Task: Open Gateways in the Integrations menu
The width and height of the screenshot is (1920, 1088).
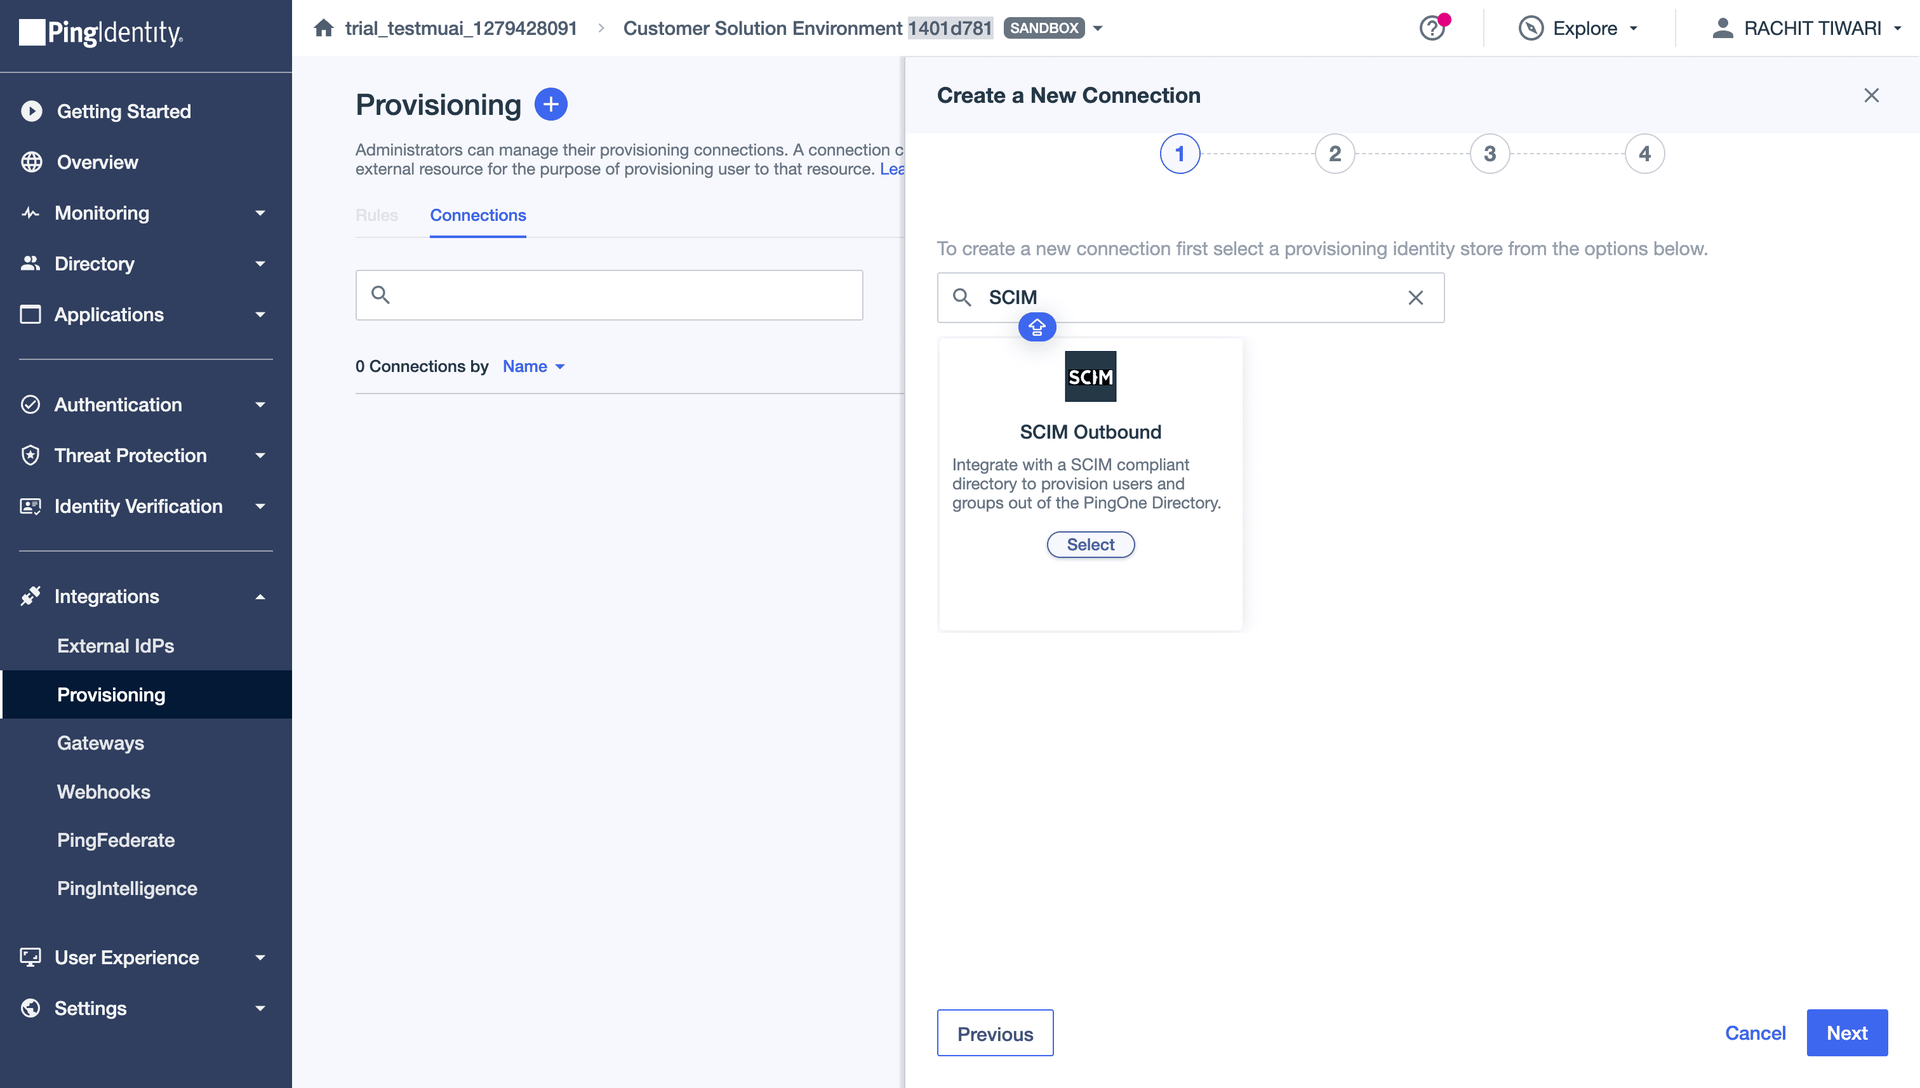Action: 100,743
